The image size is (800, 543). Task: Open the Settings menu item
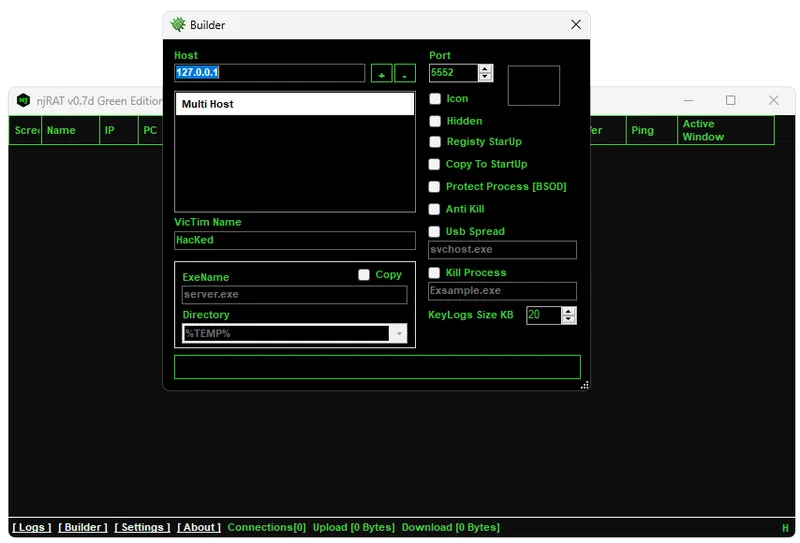tap(142, 527)
